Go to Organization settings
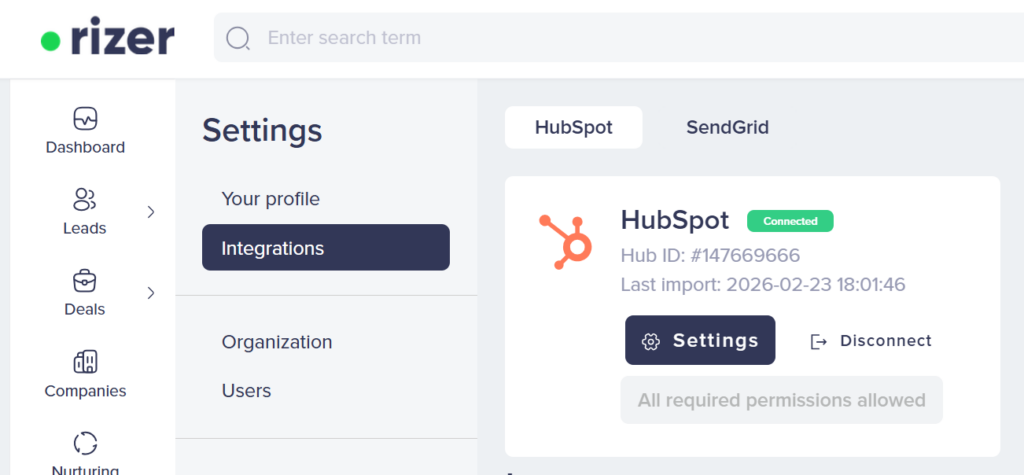The height and width of the screenshot is (475, 1024). click(277, 342)
